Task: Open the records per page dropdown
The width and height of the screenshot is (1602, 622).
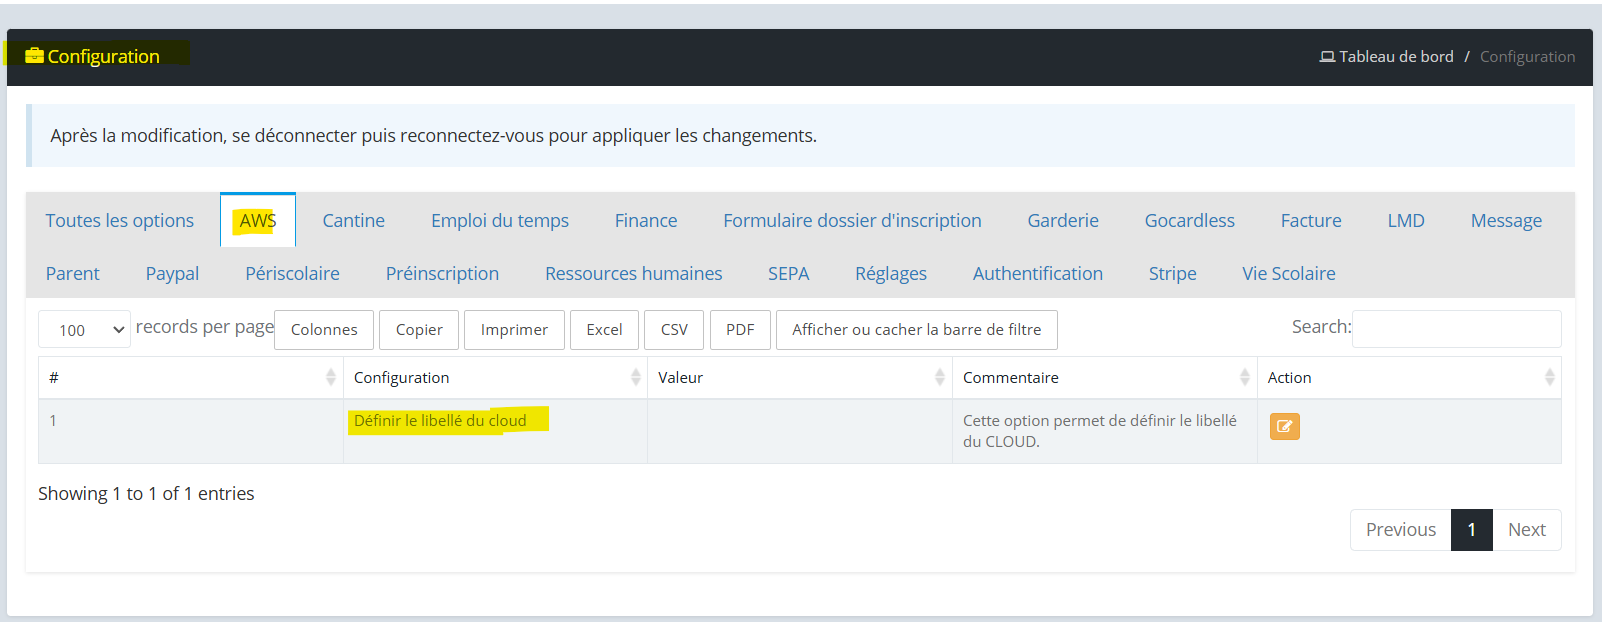Action: 85,329
